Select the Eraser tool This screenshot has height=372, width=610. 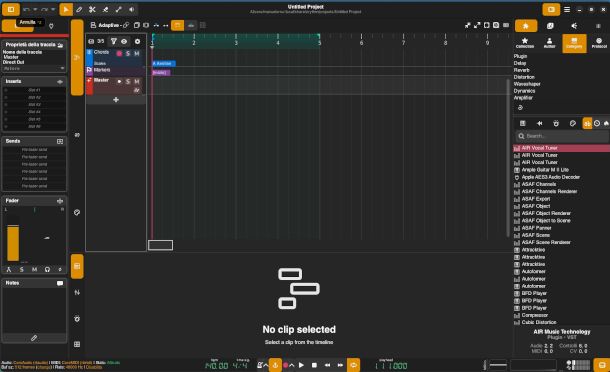tap(105, 9)
